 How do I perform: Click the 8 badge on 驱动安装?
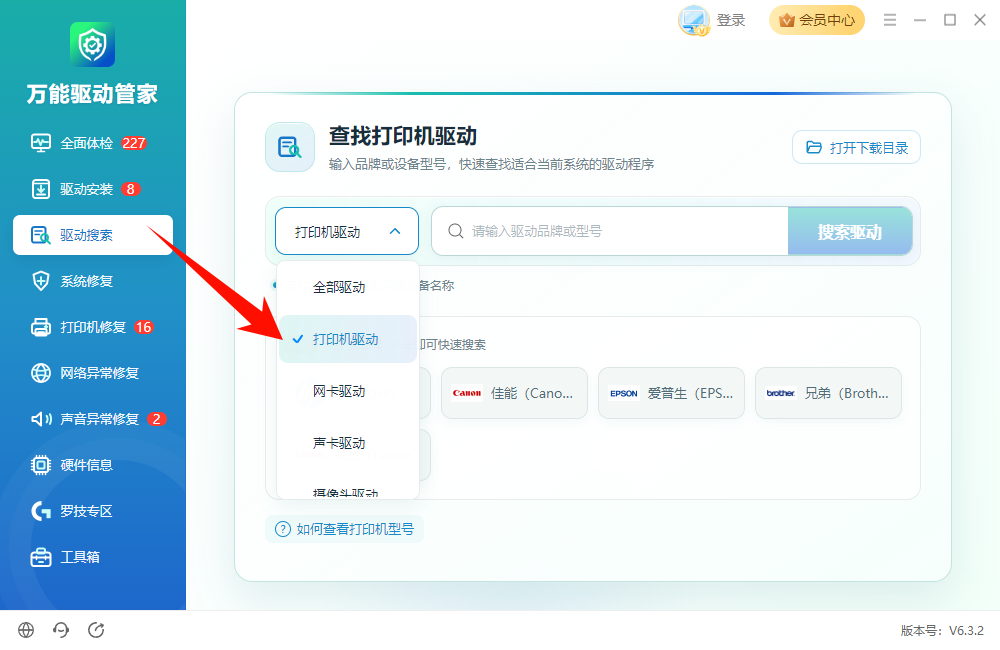(131, 189)
